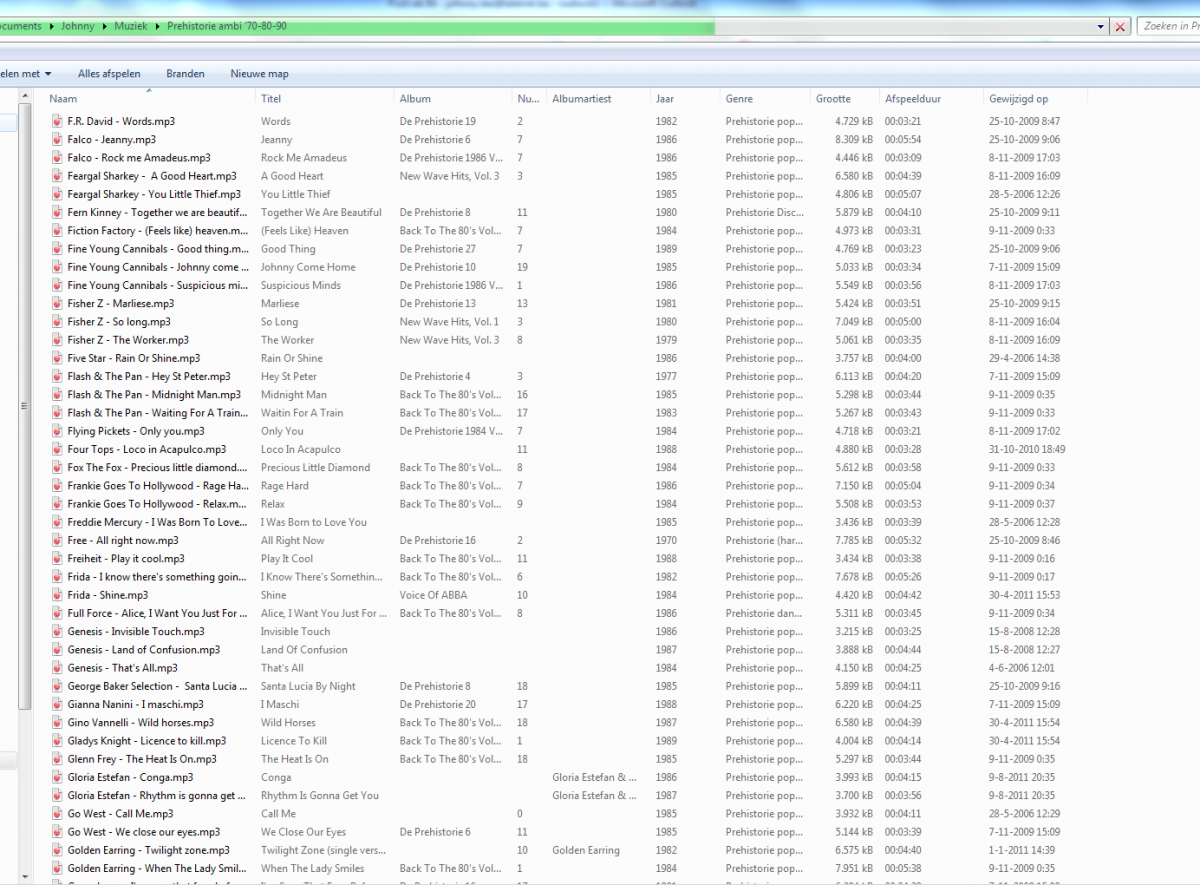The height and width of the screenshot is (885, 1200).
Task: Click the icon of Feargal Sharkey - A Good Heart.mp3
Action: (58, 176)
